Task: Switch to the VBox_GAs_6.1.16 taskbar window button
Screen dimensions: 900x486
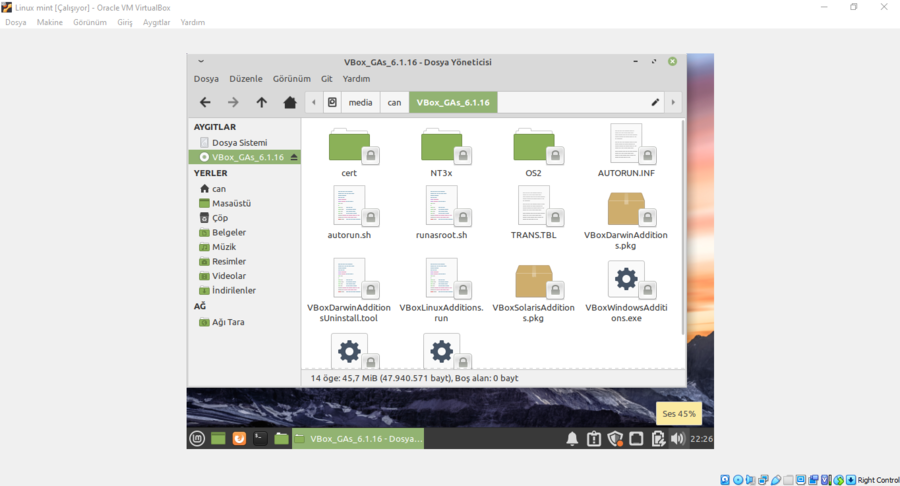Action: 358,439
